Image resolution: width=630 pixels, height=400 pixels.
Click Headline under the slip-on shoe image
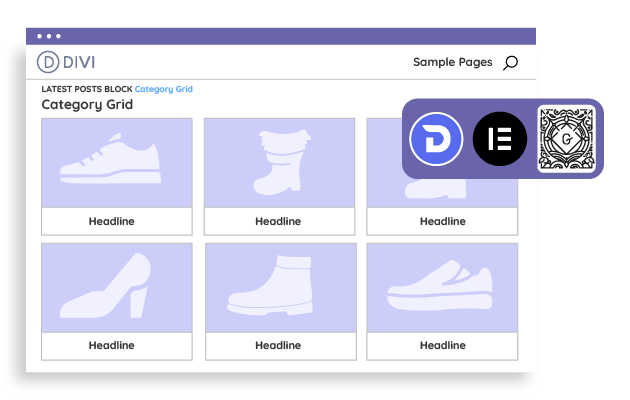[442, 345]
